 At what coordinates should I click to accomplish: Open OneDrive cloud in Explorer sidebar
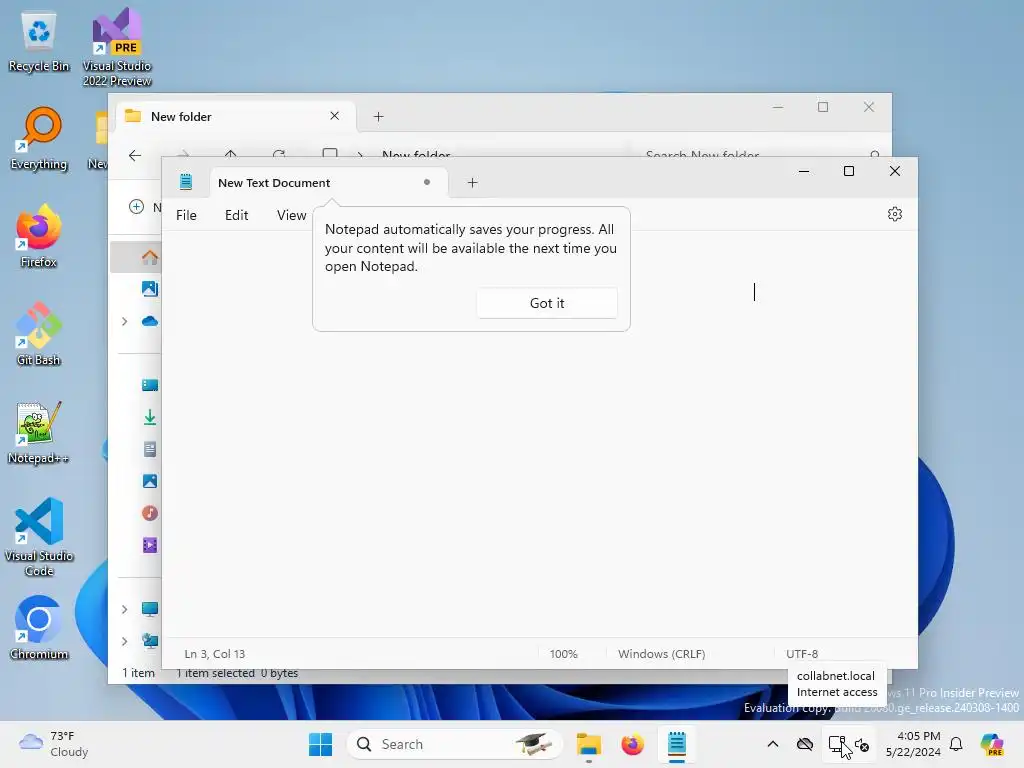[x=150, y=321]
